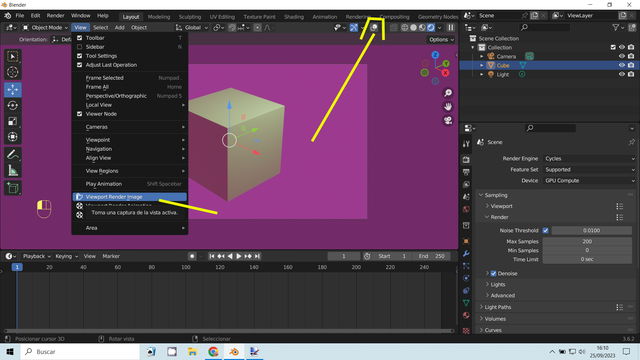The height and width of the screenshot is (360, 640).
Task: Open the Material properties tab icon
Action: point(466,315)
